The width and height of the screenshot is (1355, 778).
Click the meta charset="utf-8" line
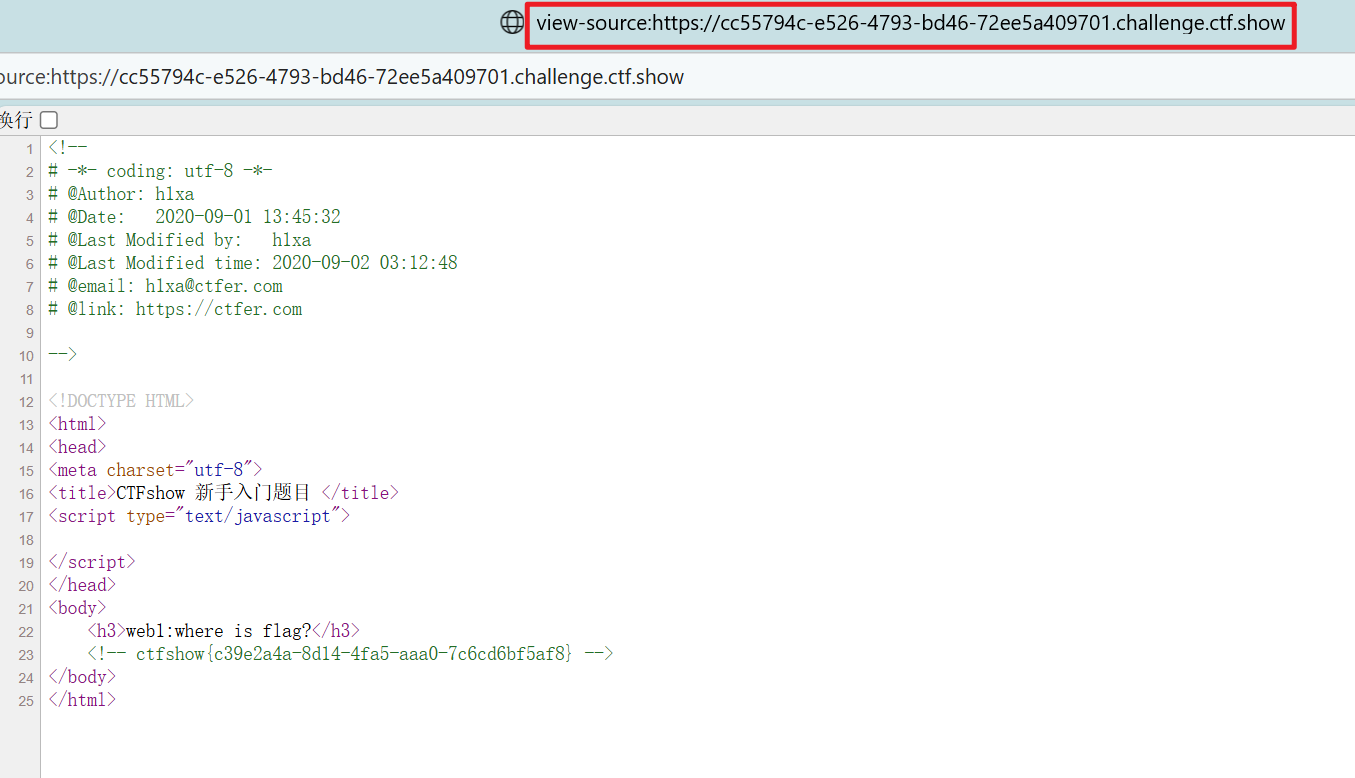point(155,470)
